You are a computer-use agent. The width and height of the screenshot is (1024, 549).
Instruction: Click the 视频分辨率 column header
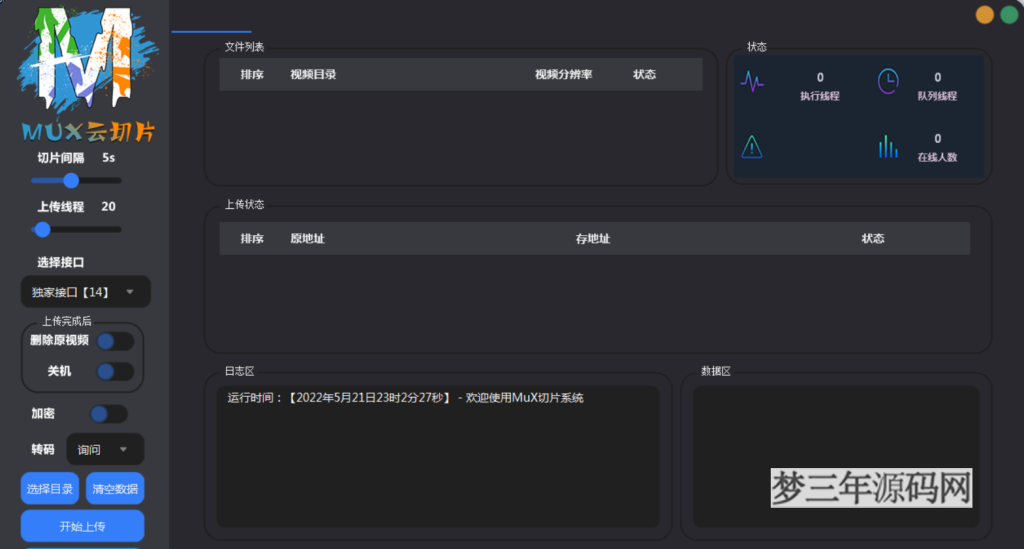563,75
